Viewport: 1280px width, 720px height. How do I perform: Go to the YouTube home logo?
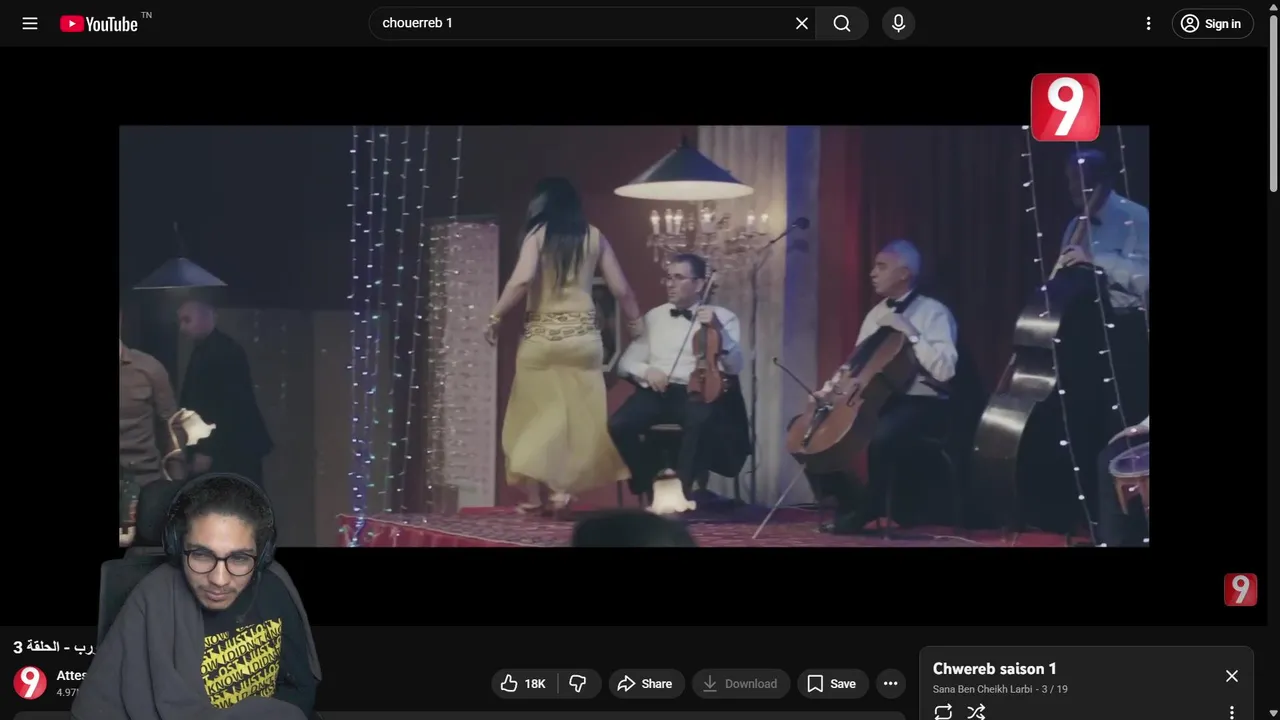pos(99,23)
